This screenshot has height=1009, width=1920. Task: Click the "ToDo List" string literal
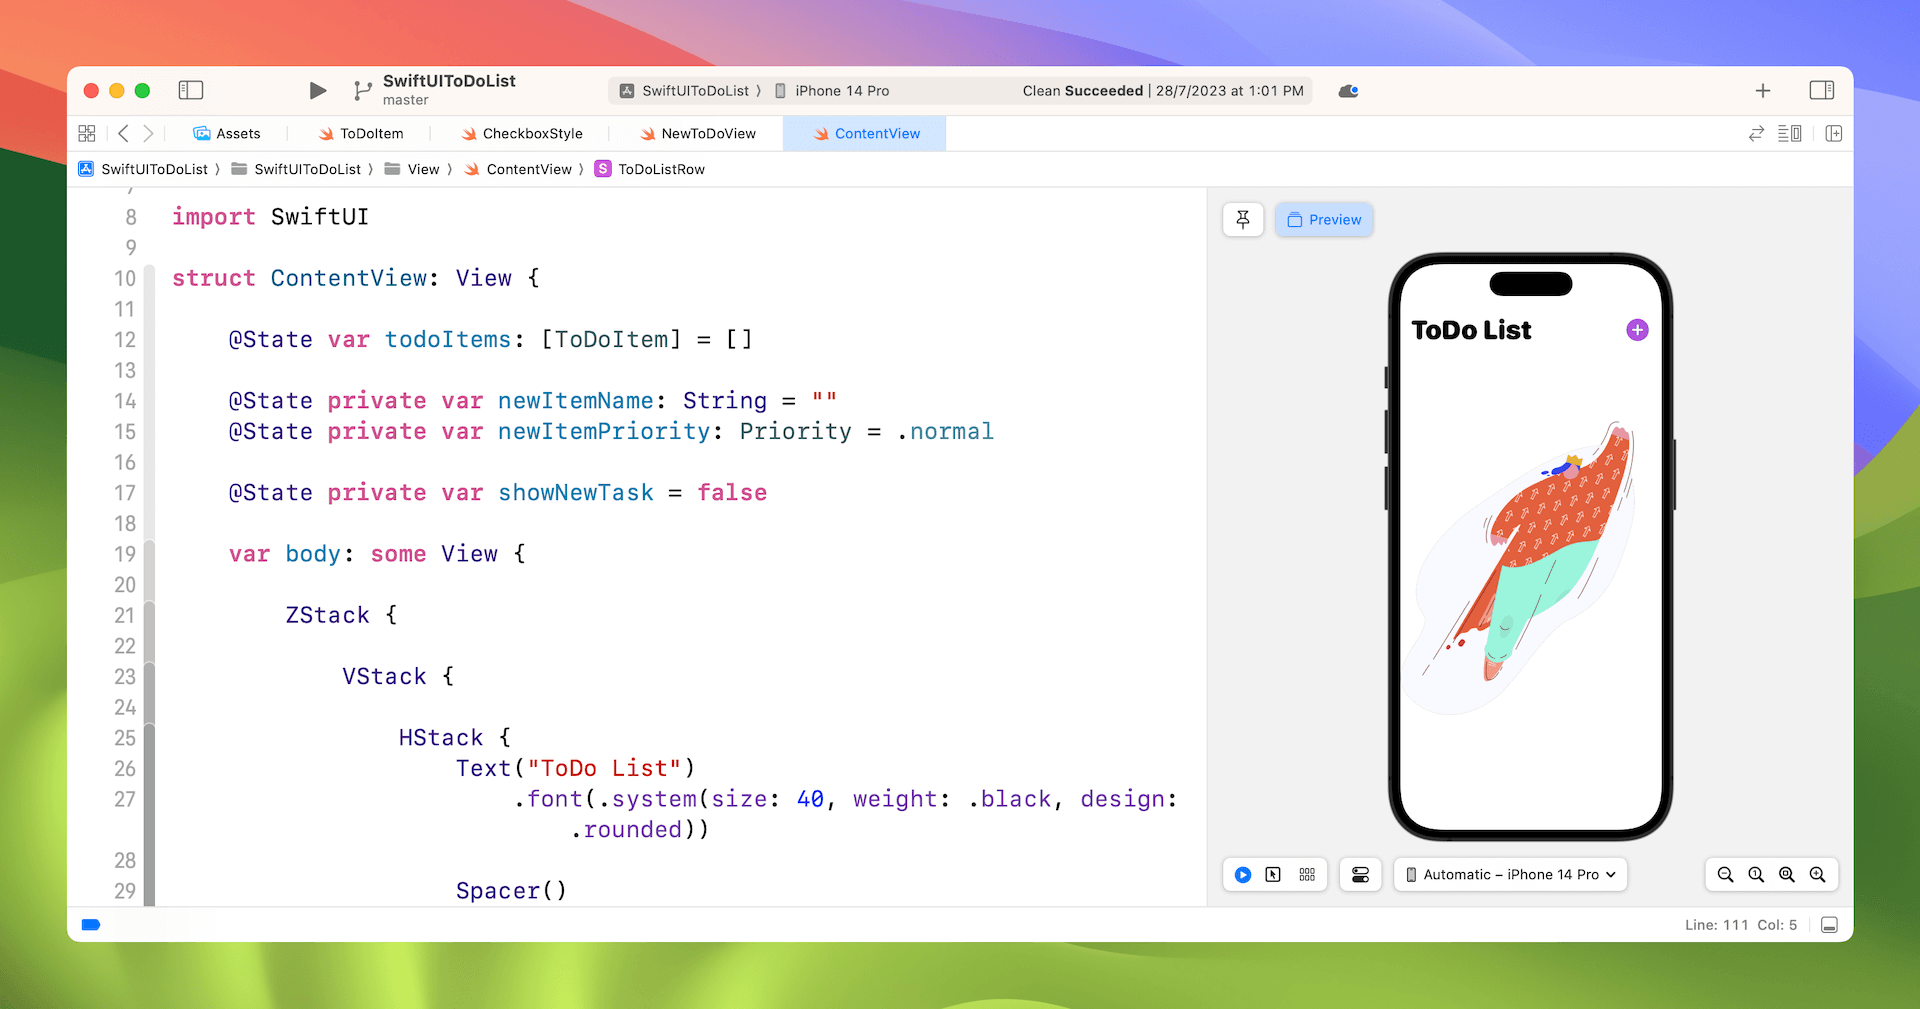tap(605, 768)
